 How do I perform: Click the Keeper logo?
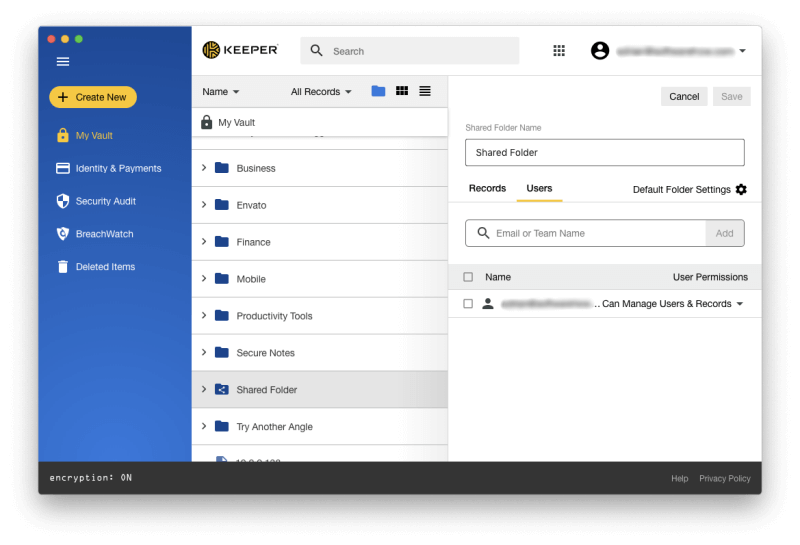click(240, 50)
